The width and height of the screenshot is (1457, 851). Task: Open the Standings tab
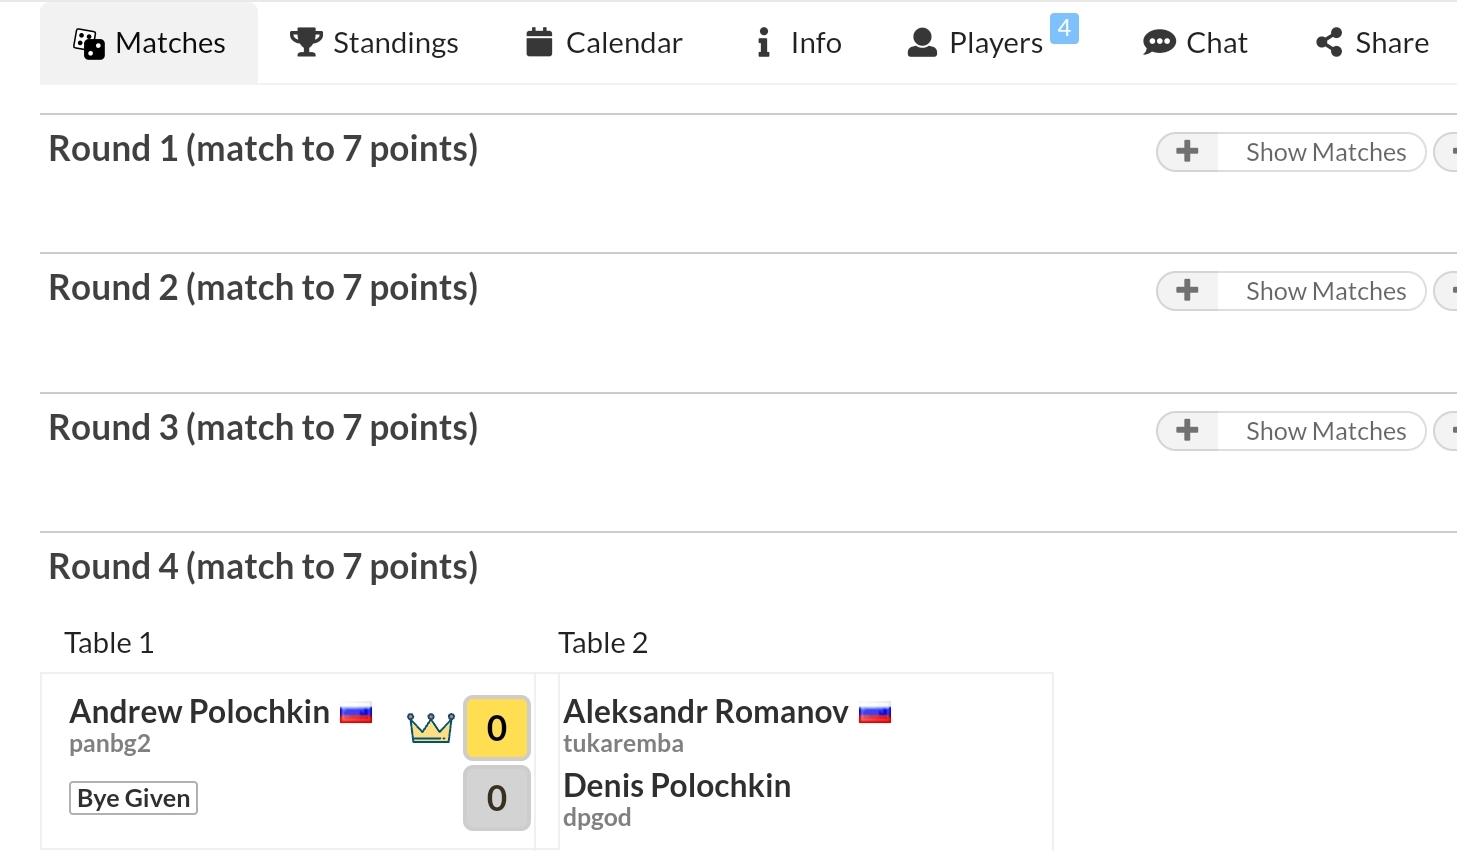coord(374,43)
